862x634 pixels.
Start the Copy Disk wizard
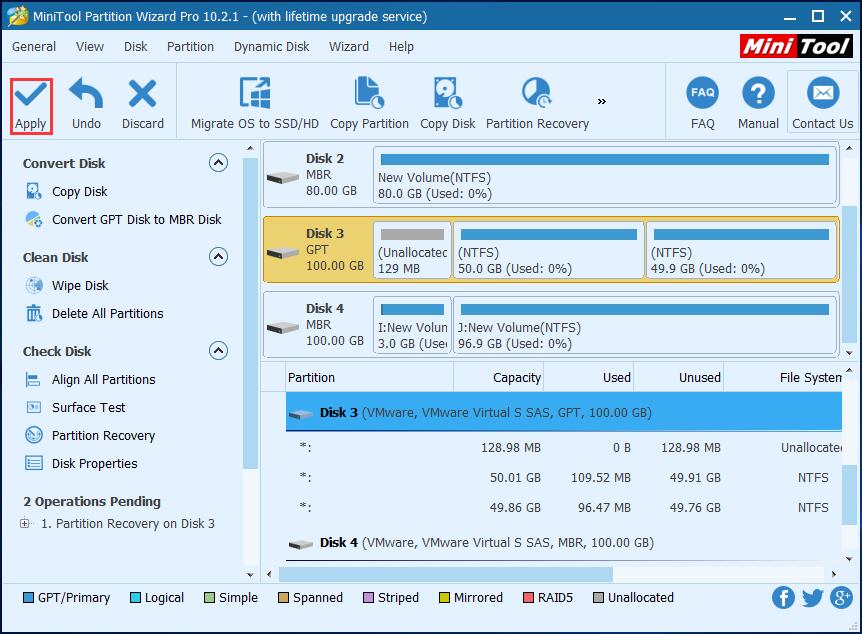click(447, 96)
